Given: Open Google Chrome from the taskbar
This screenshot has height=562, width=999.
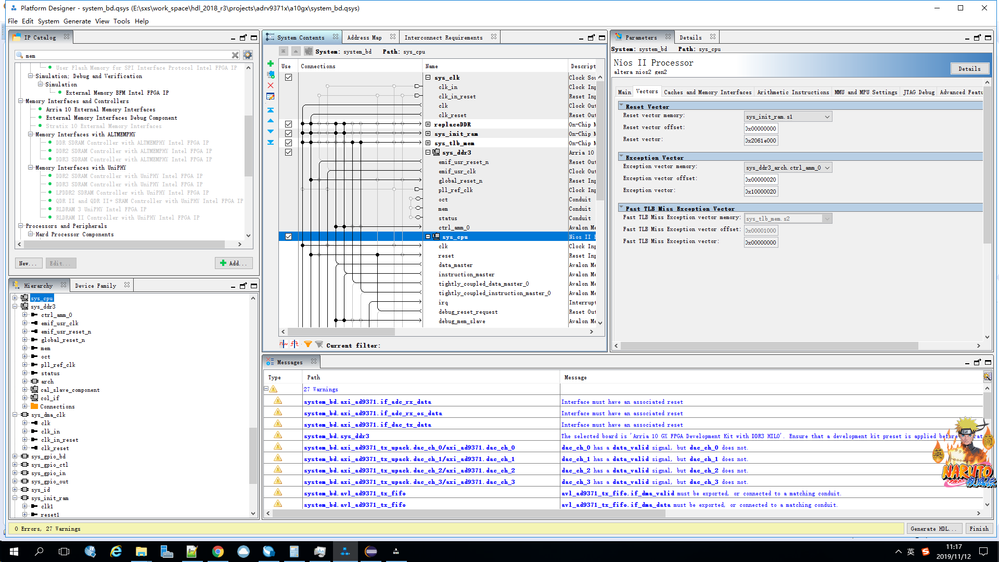Looking at the screenshot, I should tap(217, 551).
